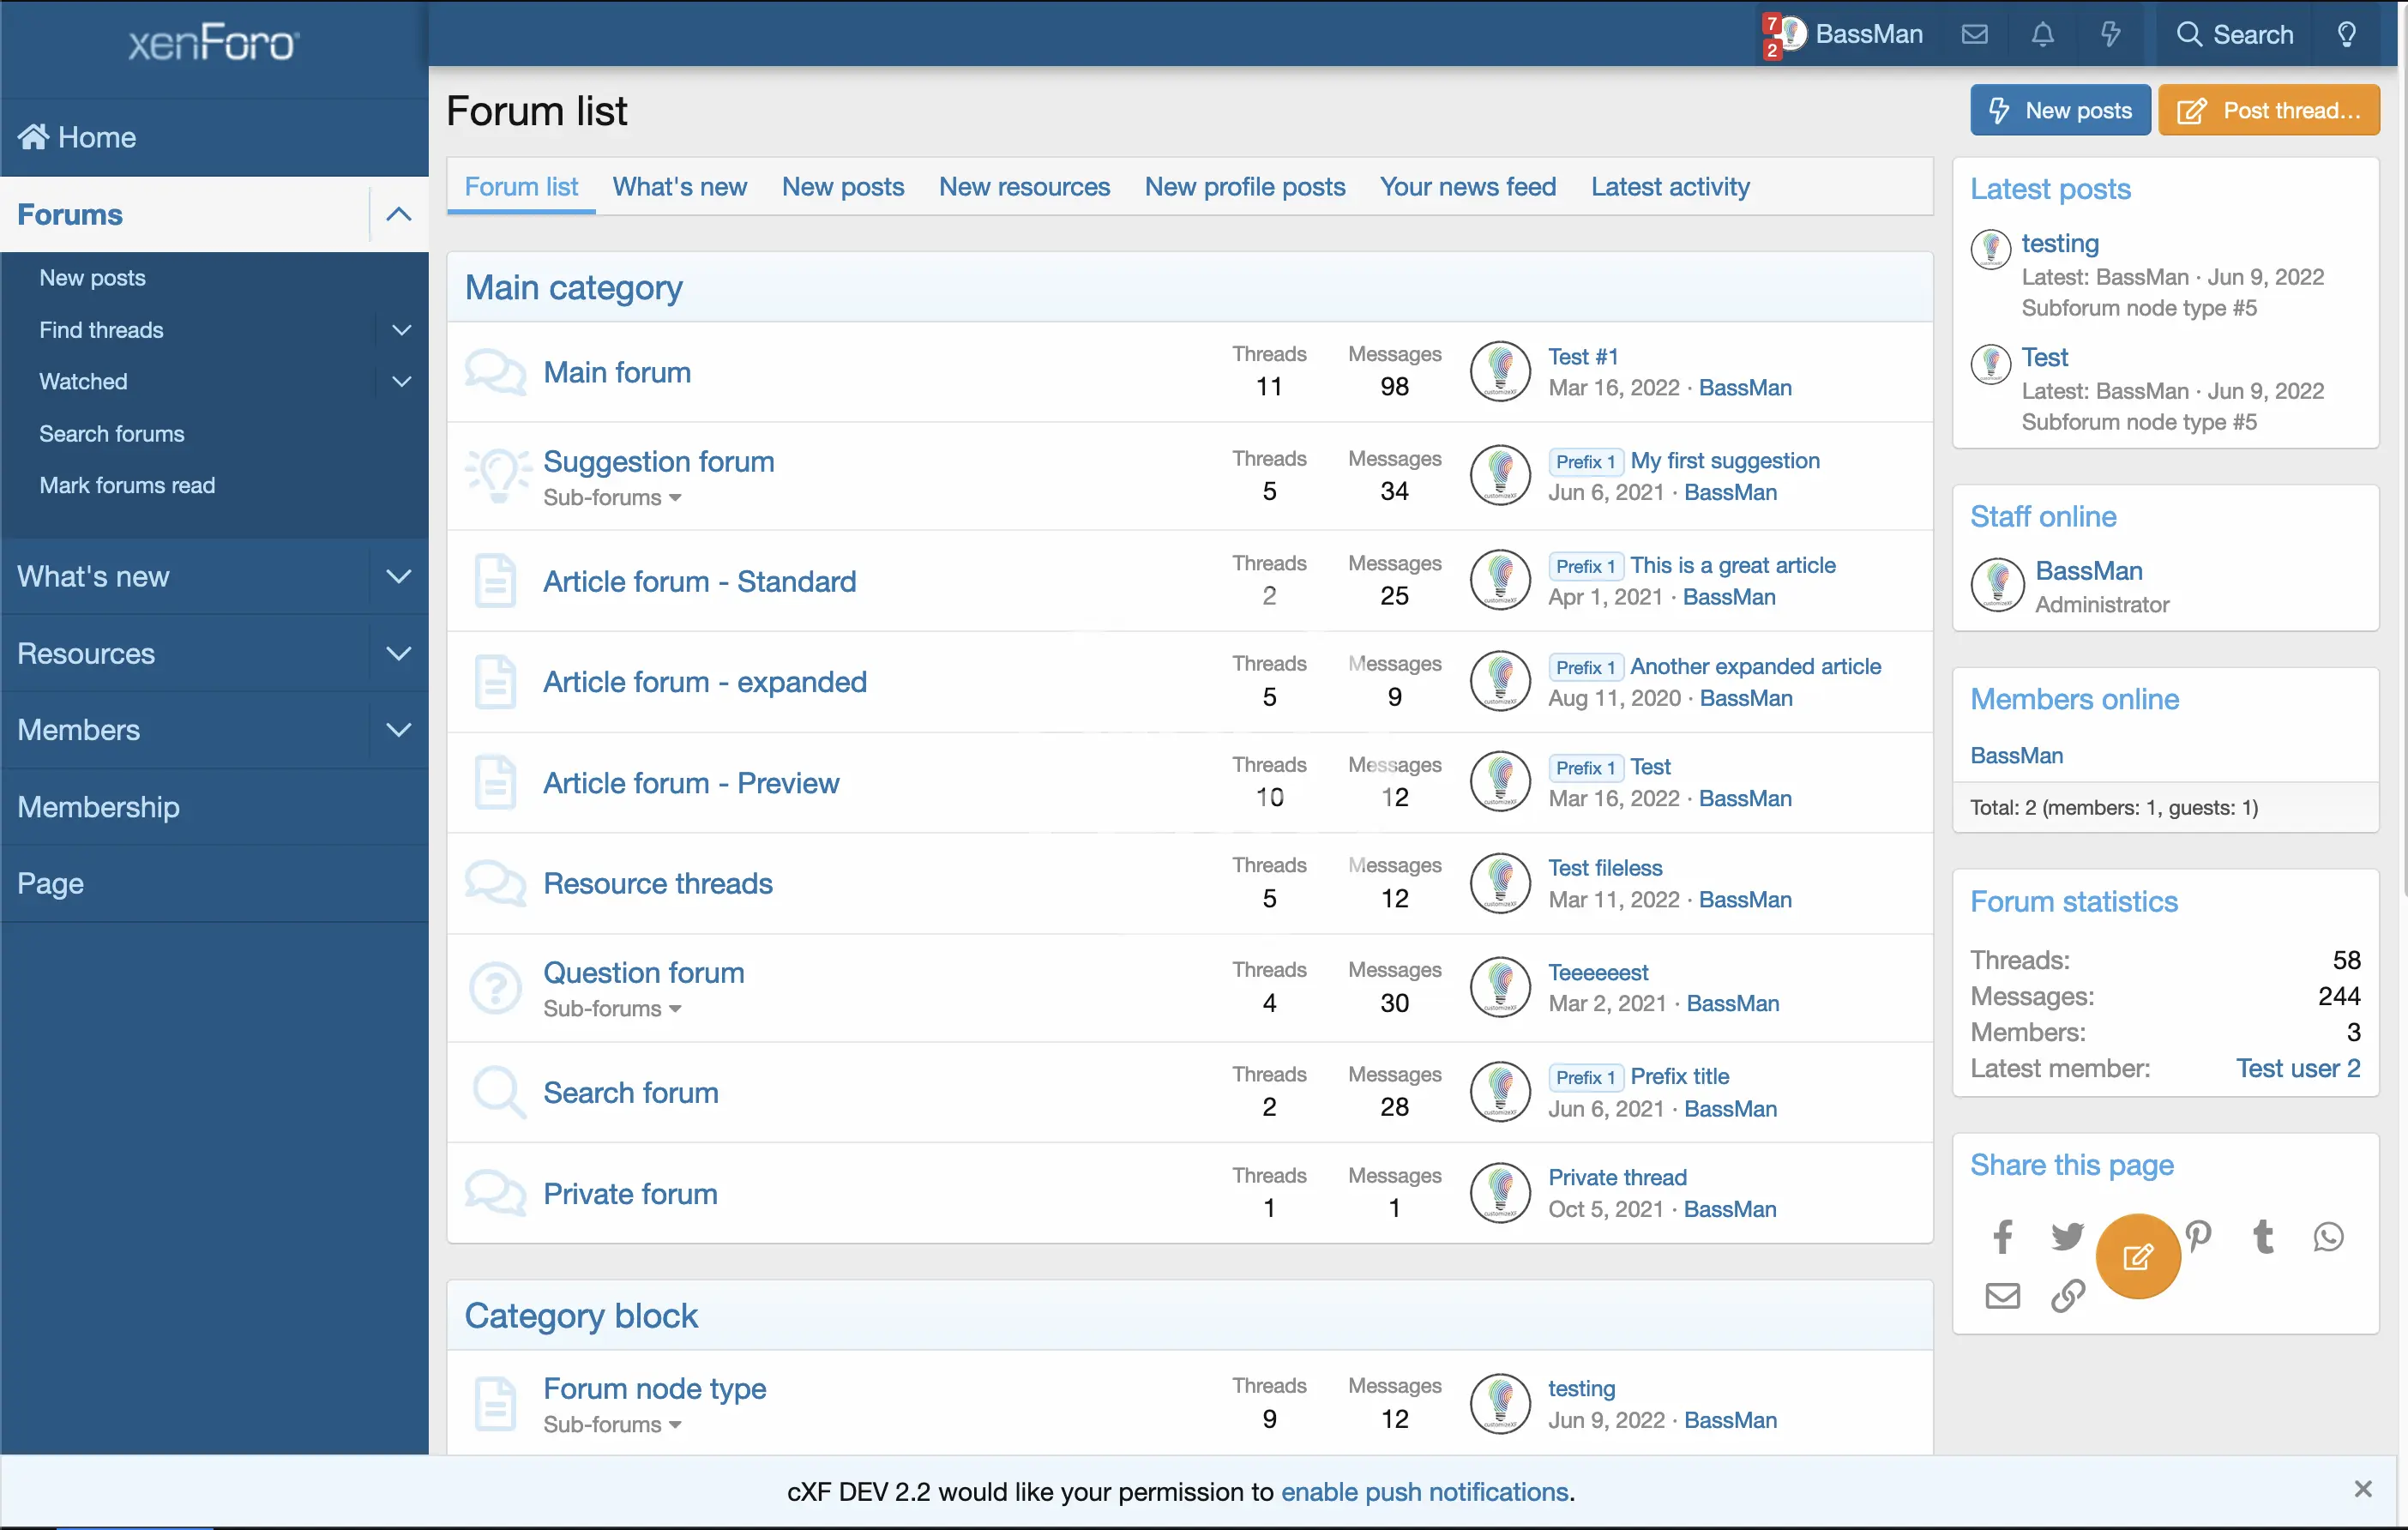The image size is (2408, 1530).
Task: Open Sub-forums dropdown under Suggestion forum
Action: [x=612, y=497]
